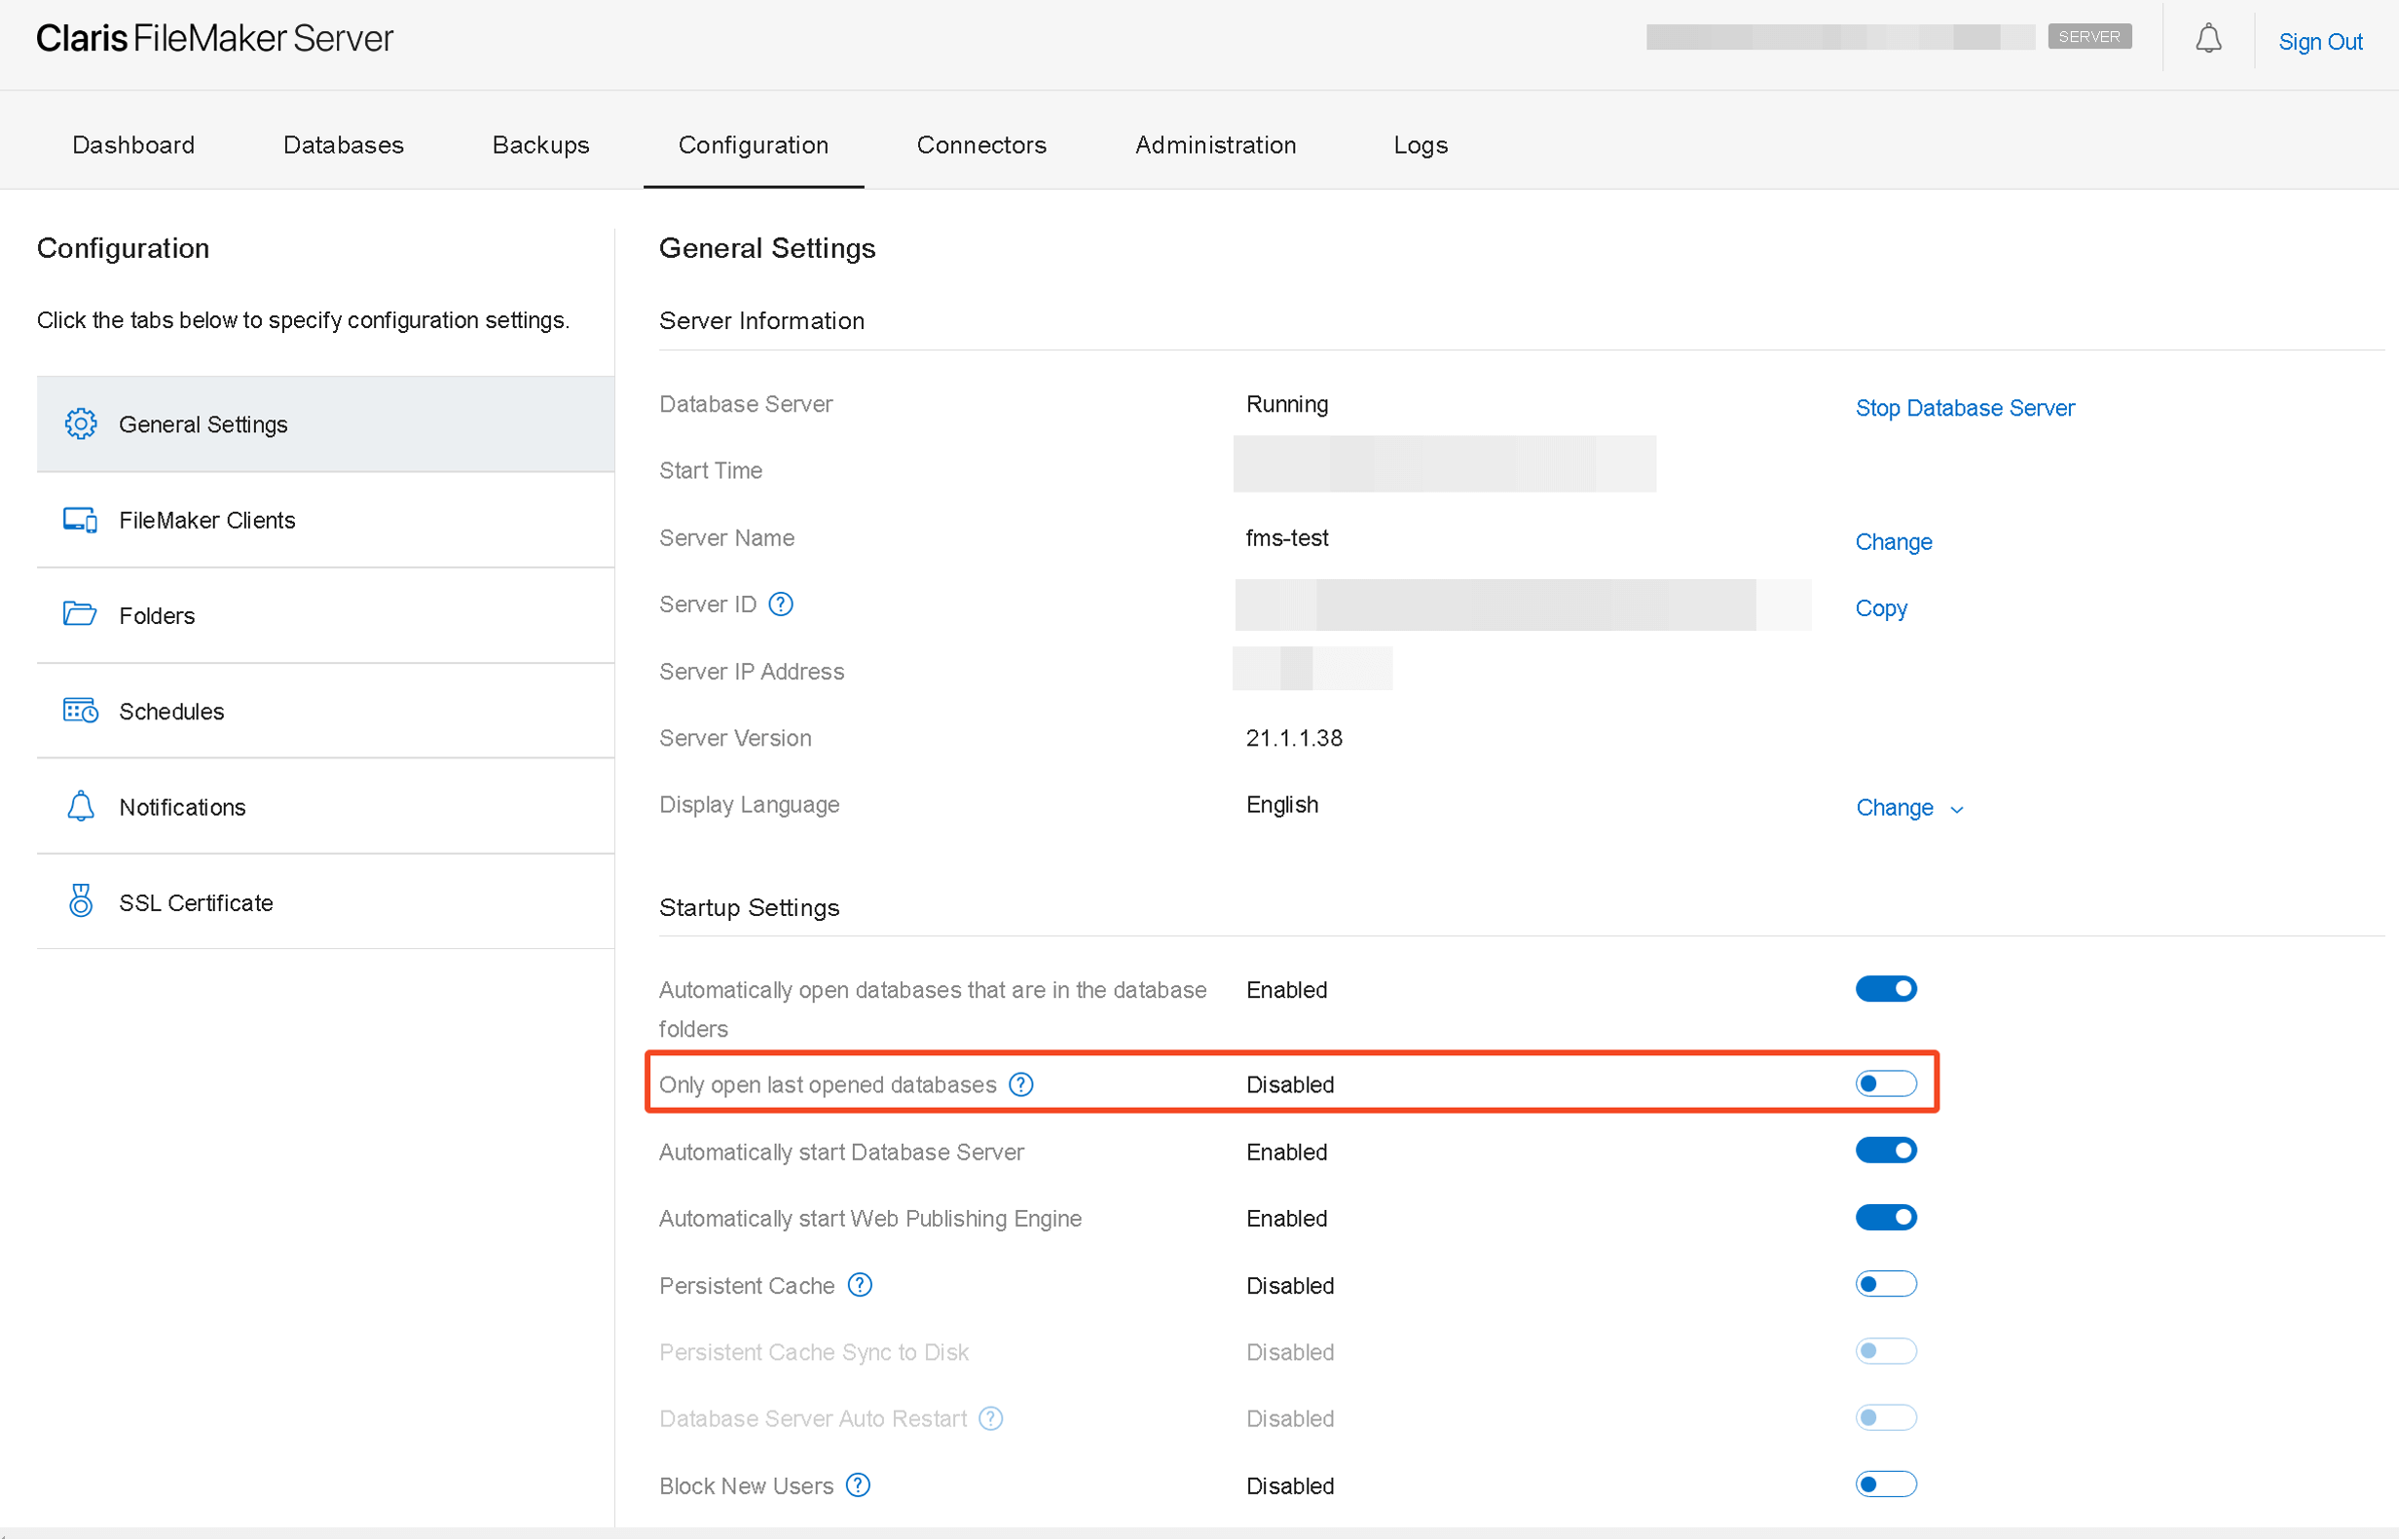The height and width of the screenshot is (1540, 2399).
Task: Click Stop Database Server link
Action: coord(1965,409)
